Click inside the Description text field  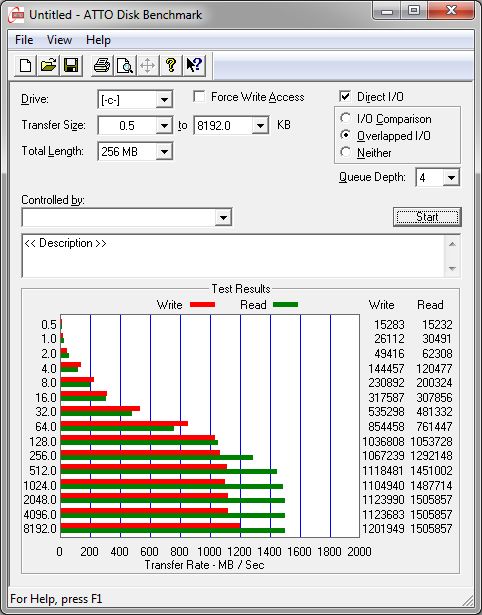234,256
